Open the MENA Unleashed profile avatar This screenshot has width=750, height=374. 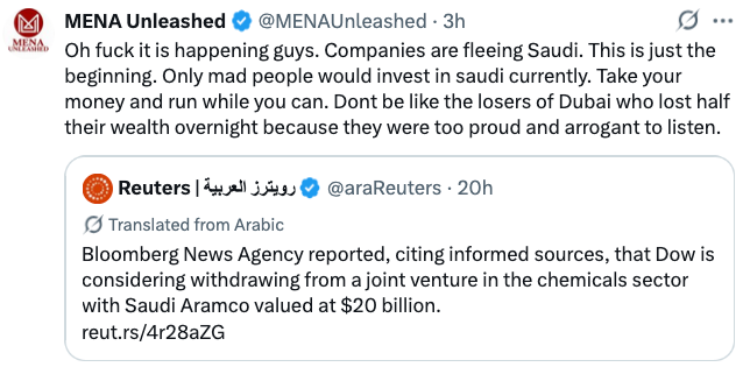tap(28, 31)
